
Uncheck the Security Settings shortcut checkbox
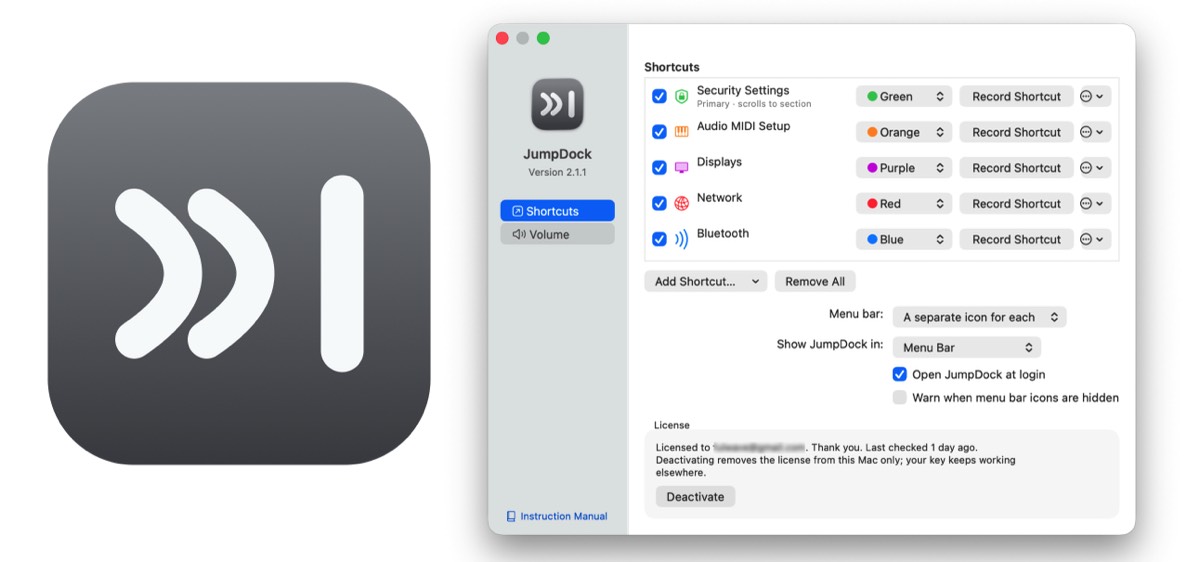pyautogui.click(x=659, y=96)
